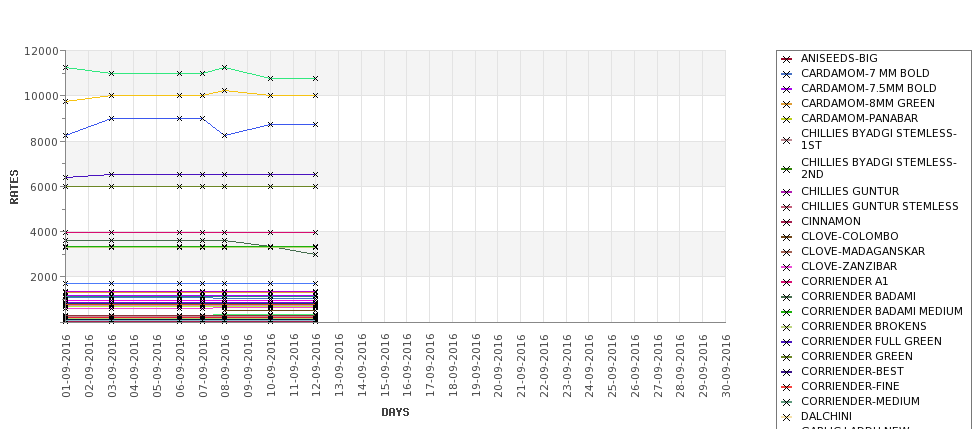The image size is (975, 429).
Task: Click the 6000 tick label
Action: point(45,187)
